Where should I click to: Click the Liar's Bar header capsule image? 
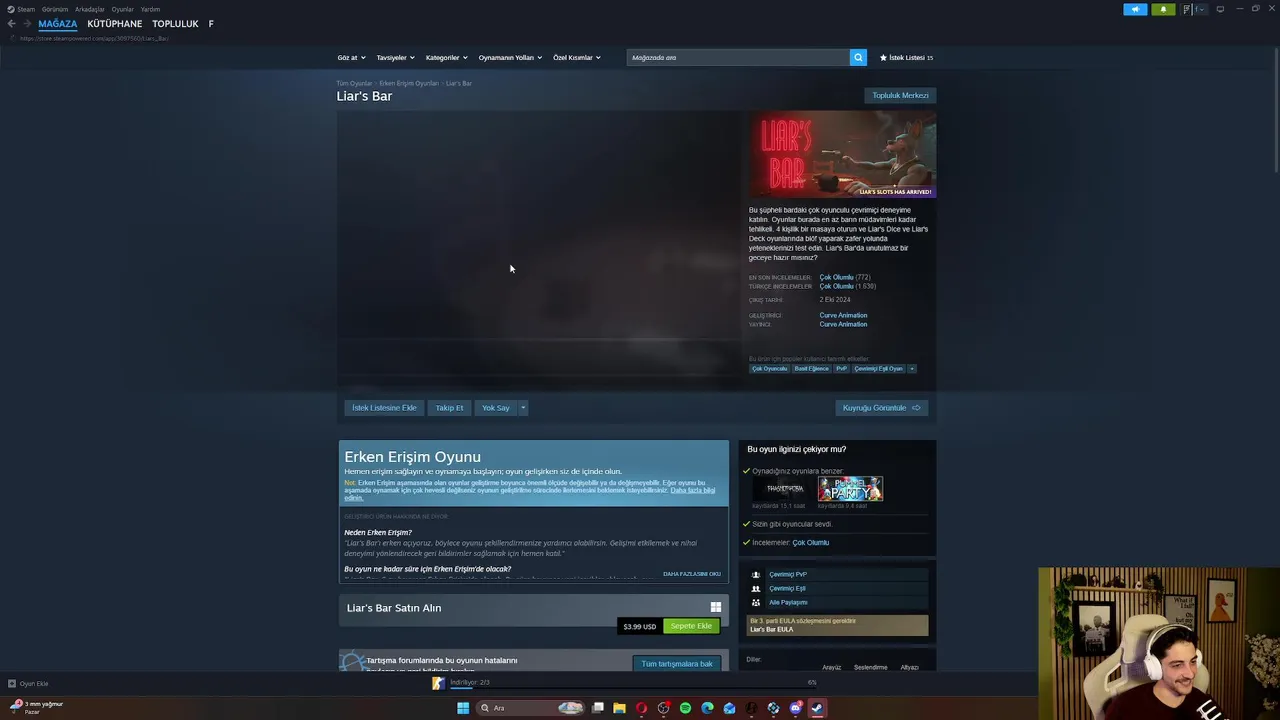[843, 154]
